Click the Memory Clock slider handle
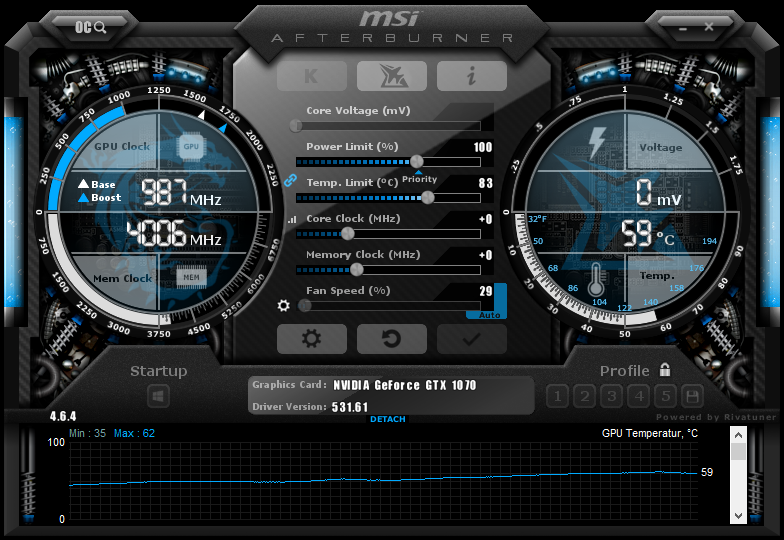Screen dimensions: 784x540 point(356,270)
